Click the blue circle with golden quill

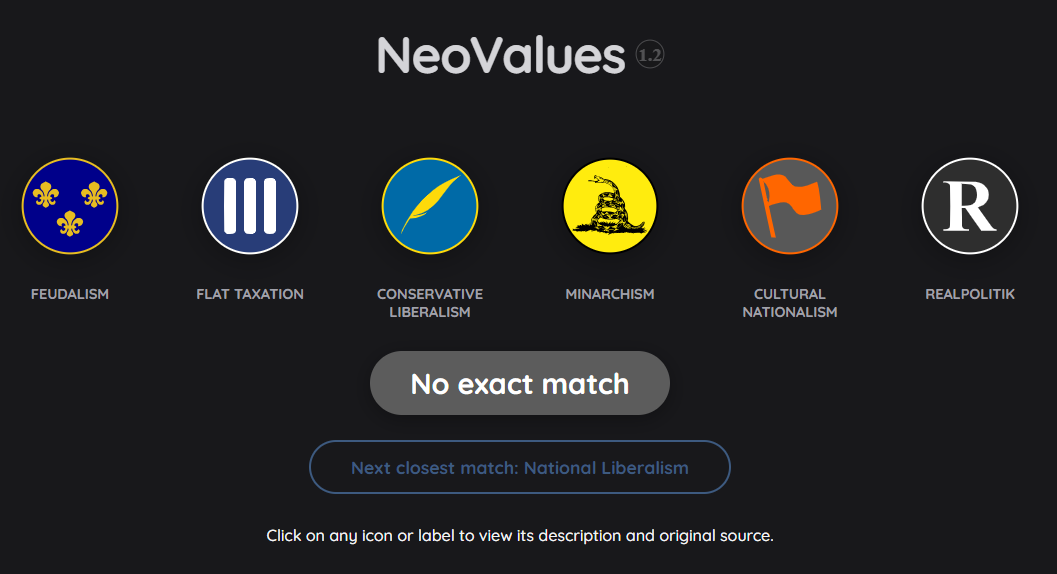[x=430, y=206]
